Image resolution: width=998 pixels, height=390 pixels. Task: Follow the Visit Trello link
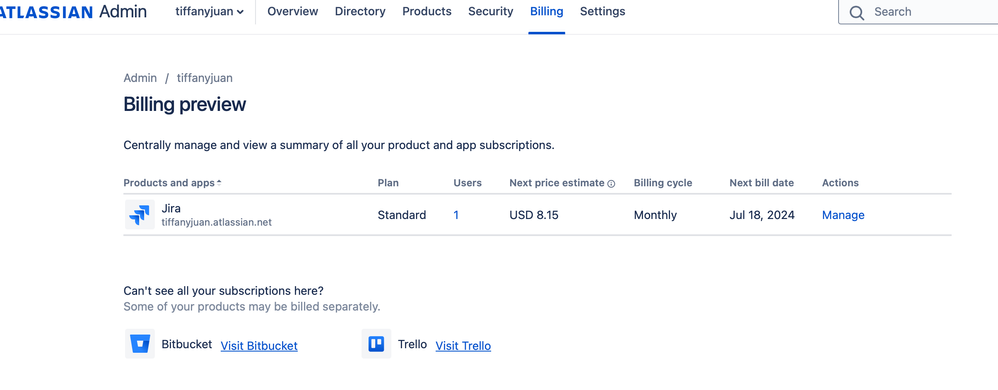point(463,345)
